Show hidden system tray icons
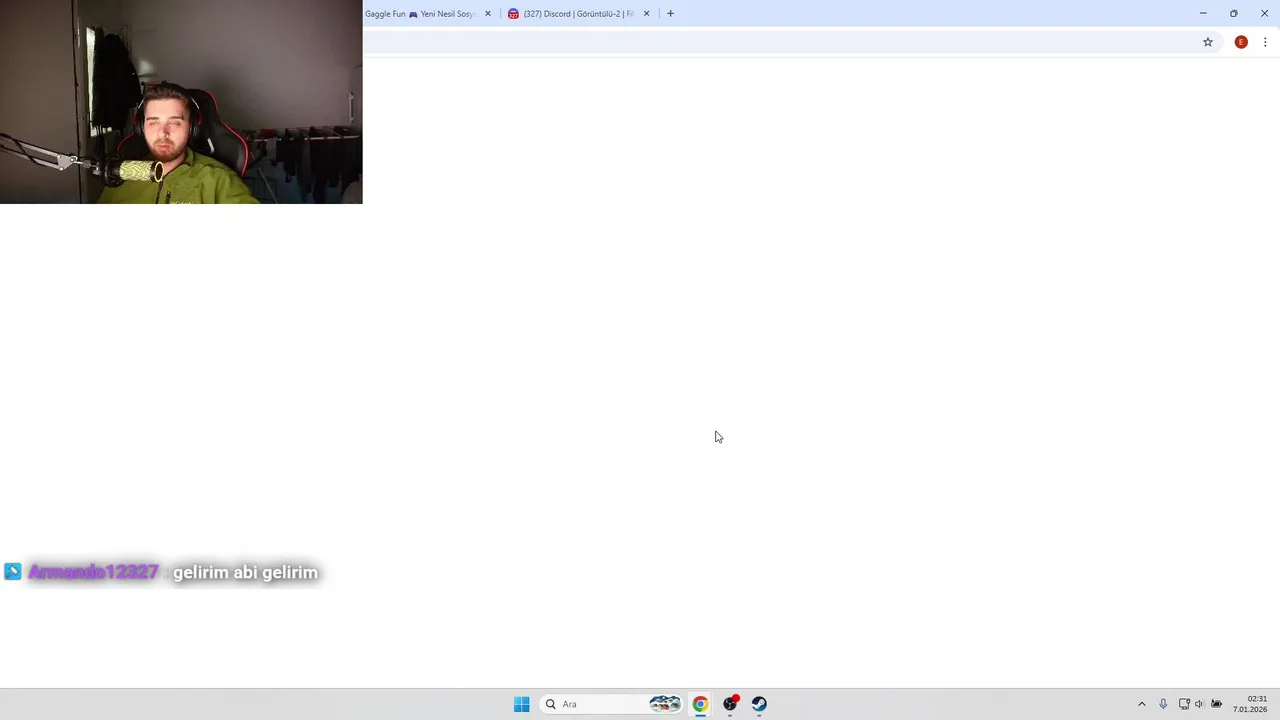 (x=1141, y=704)
